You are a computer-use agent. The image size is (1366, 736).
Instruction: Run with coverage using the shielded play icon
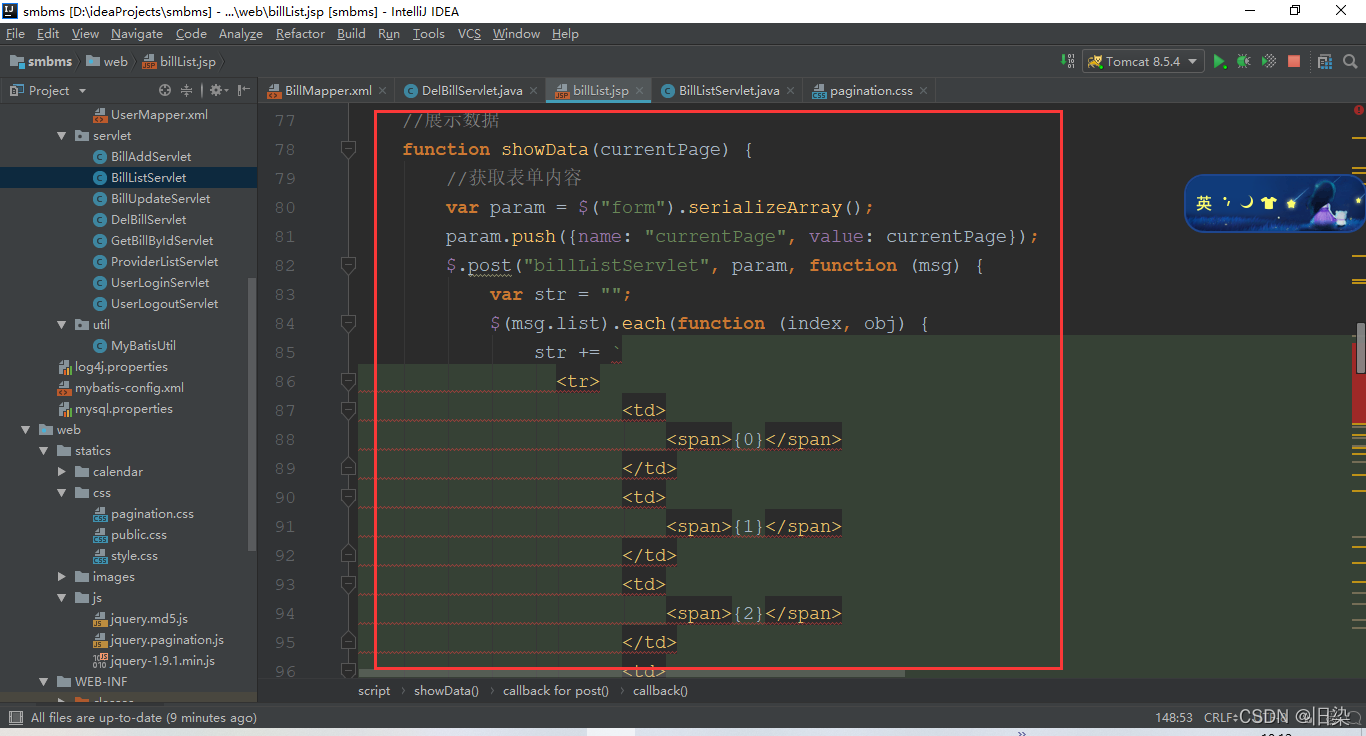(x=1268, y=61)
